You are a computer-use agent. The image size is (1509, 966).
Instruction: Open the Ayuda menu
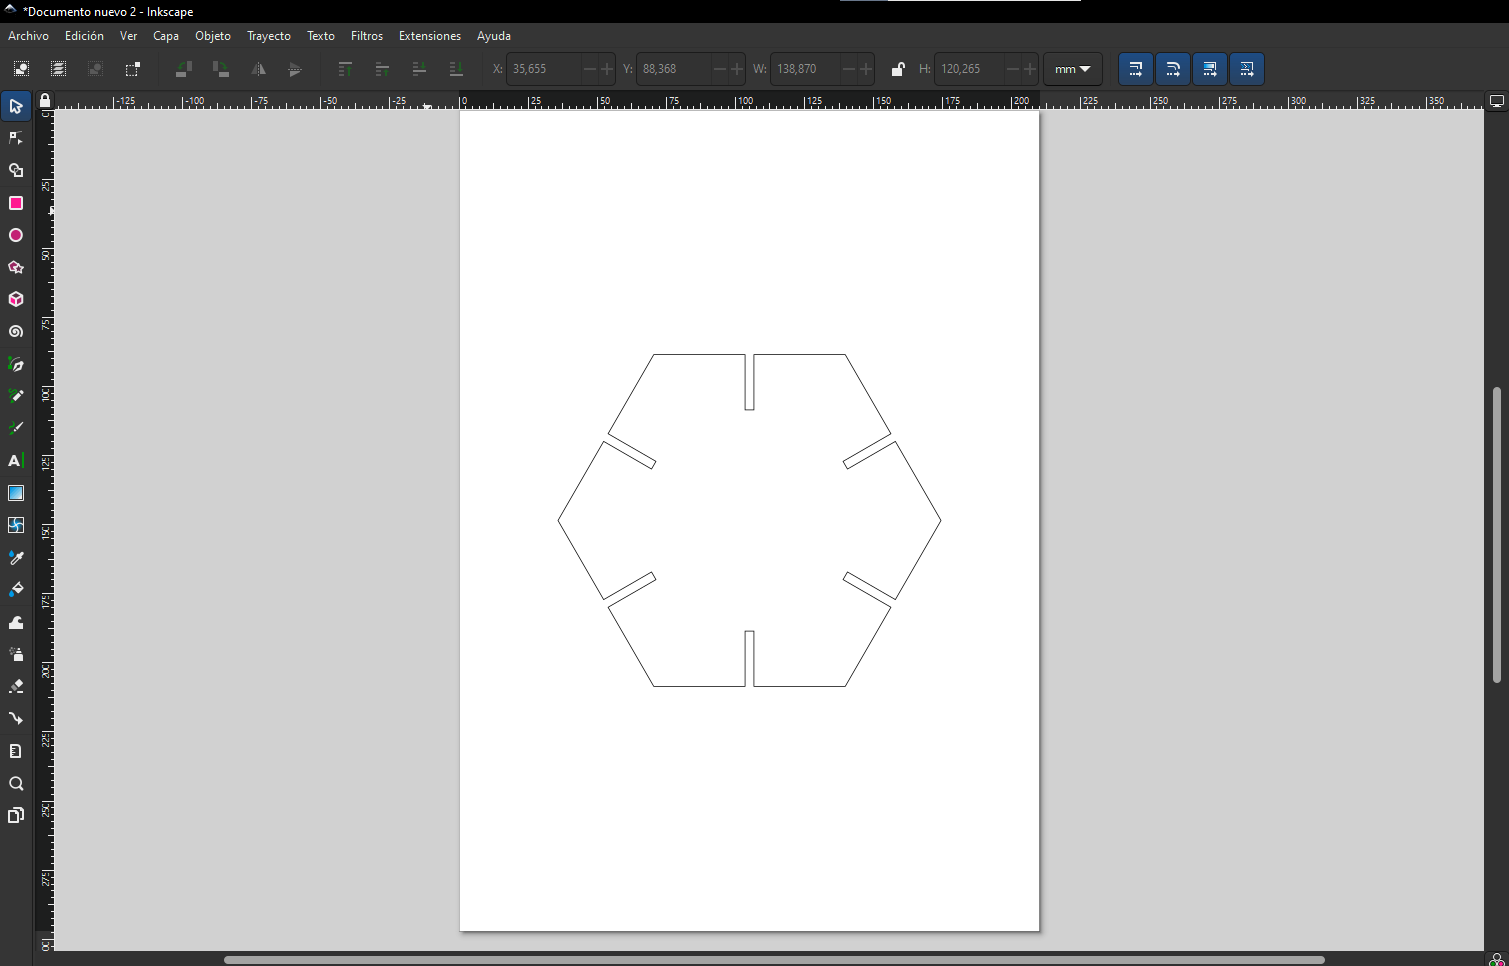494,36
